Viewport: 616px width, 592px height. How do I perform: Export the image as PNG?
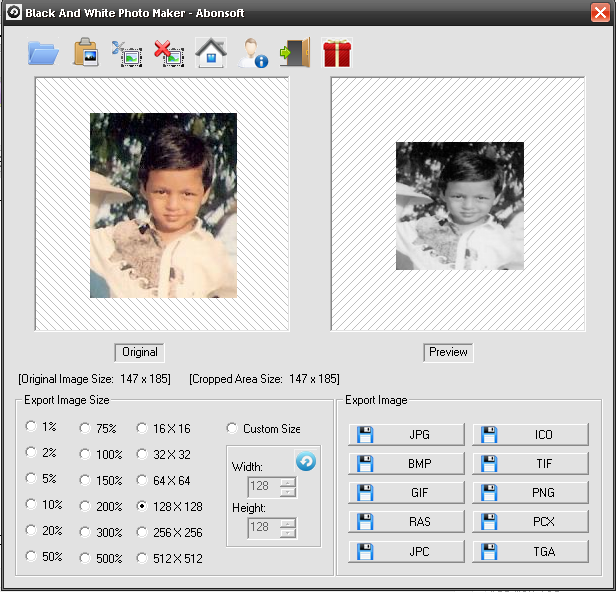click(530, 493)
